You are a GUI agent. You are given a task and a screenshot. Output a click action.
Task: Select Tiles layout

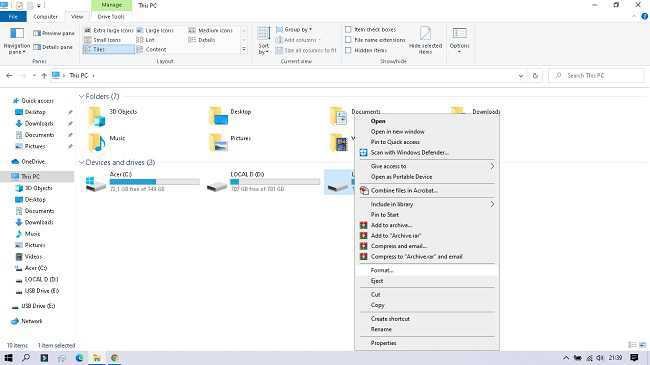[109, 49]
